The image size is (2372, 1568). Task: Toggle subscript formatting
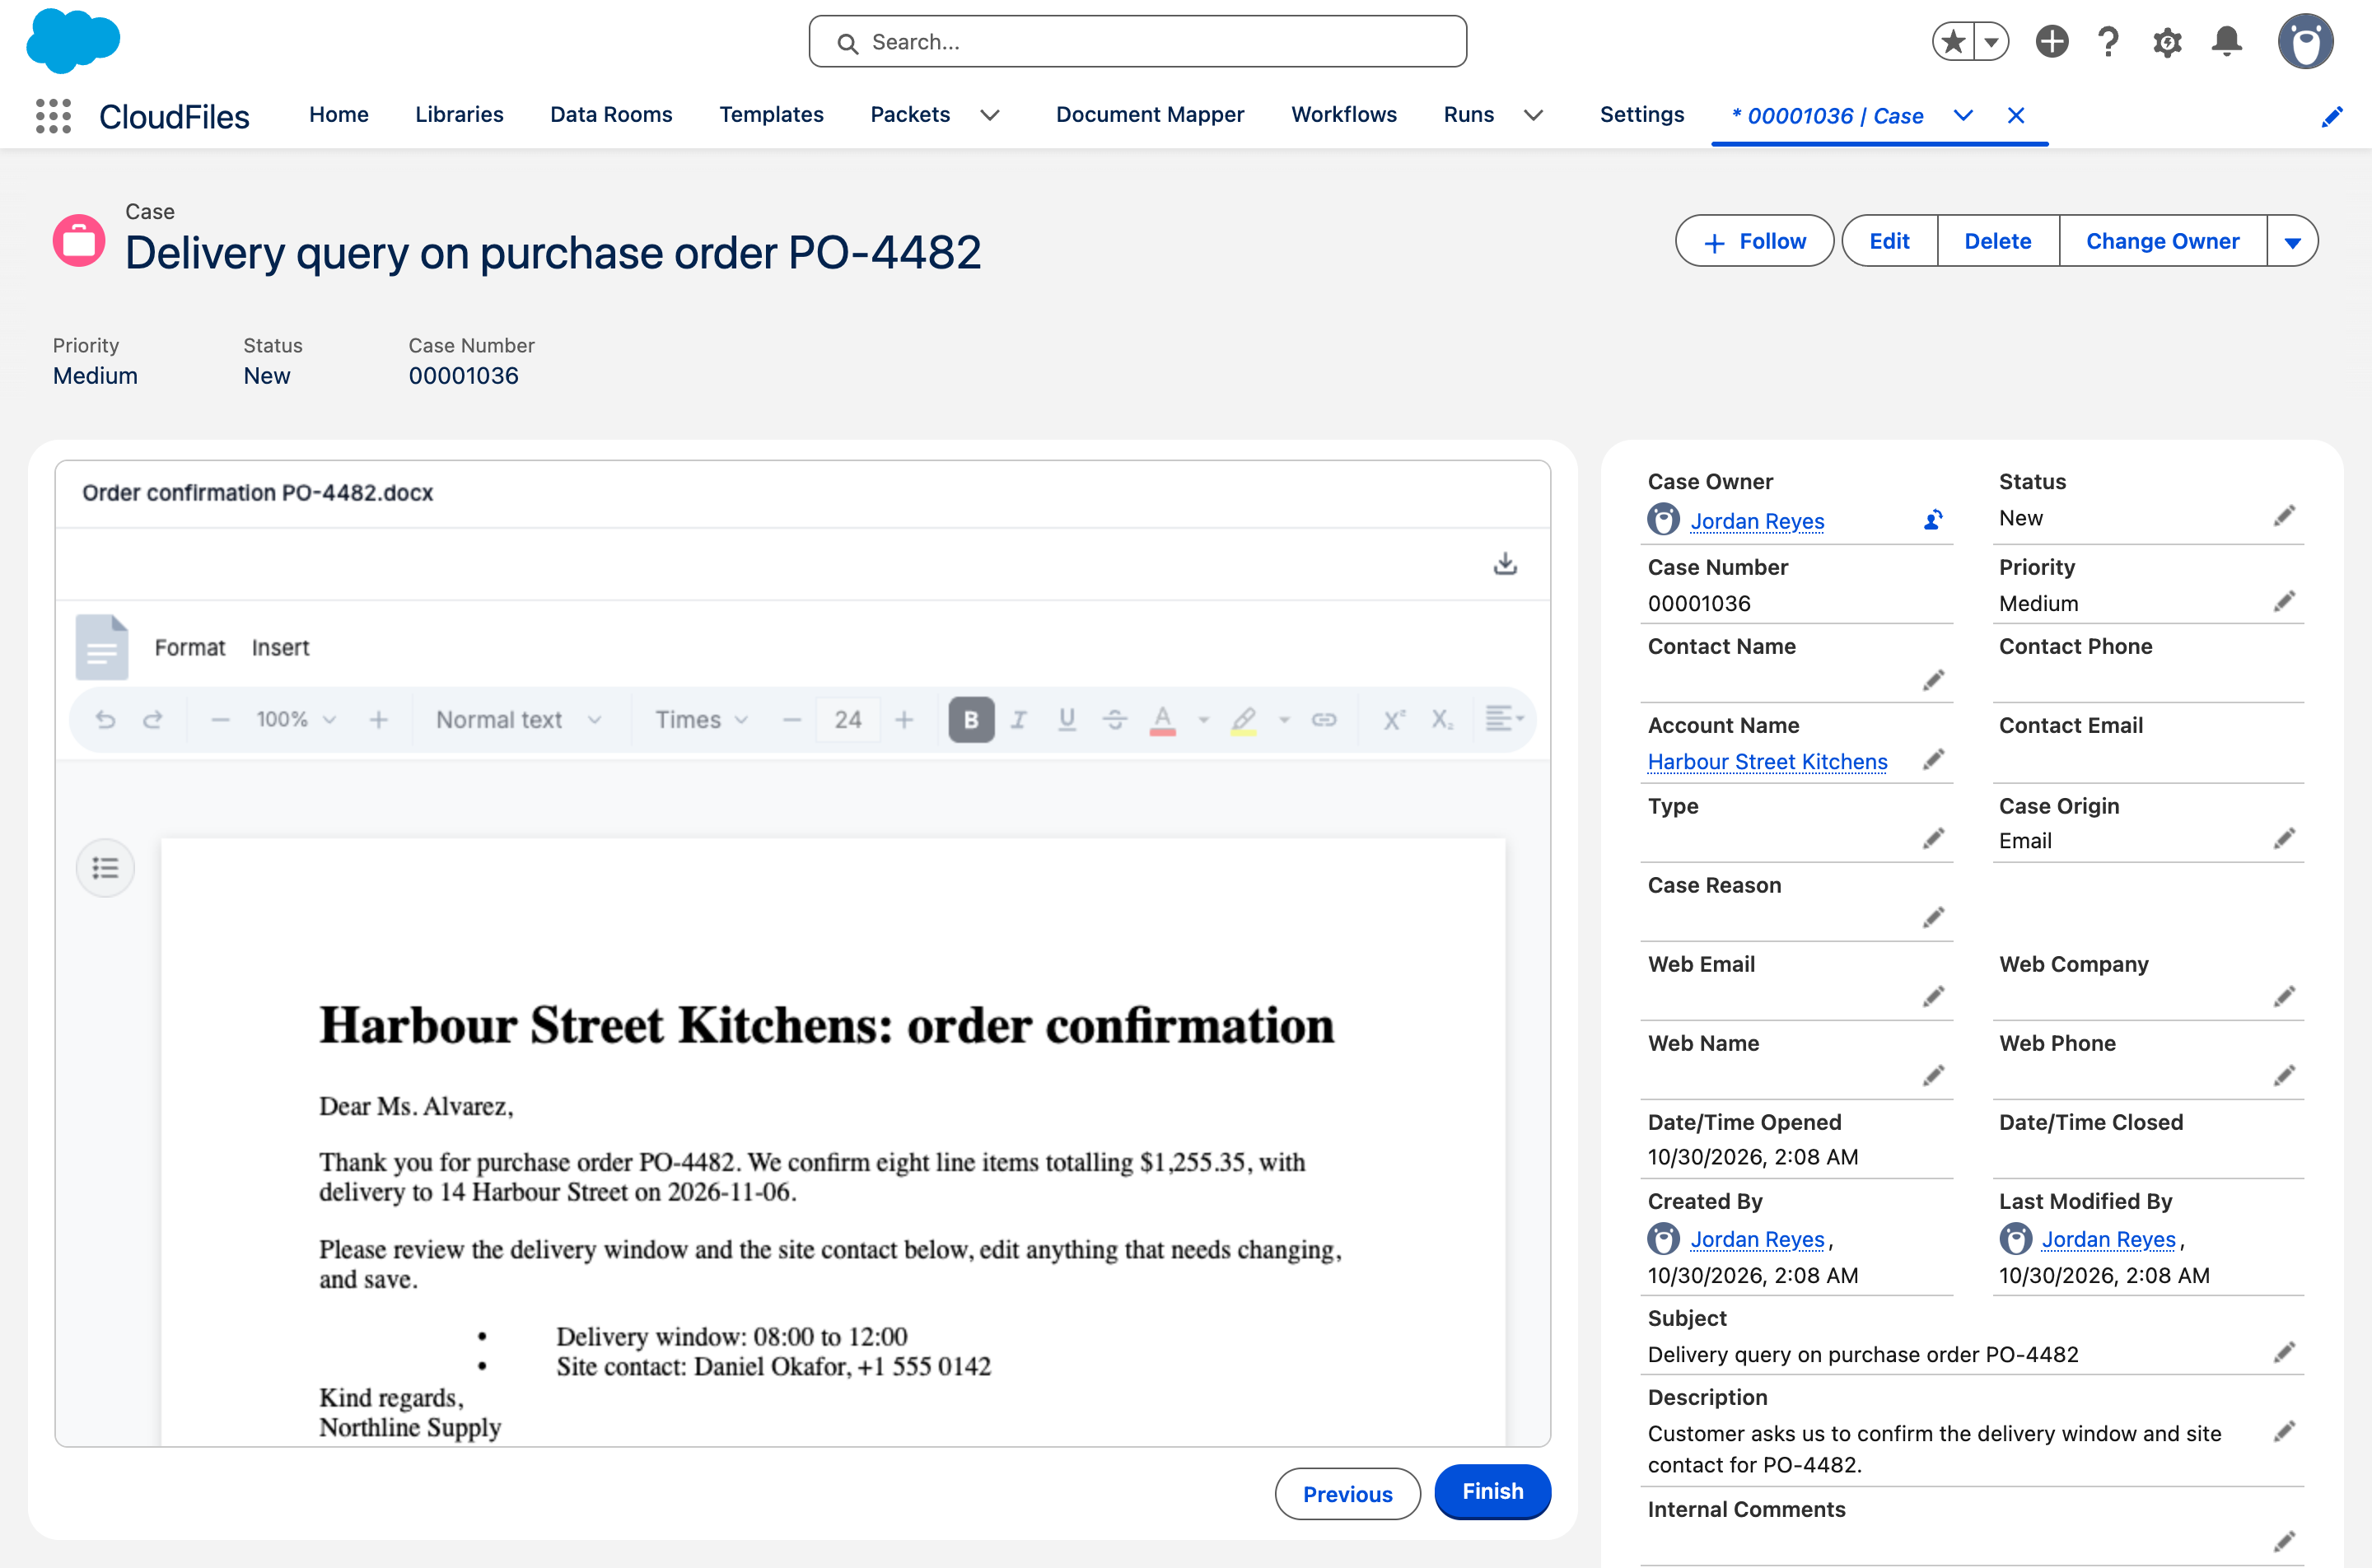(x=1442, y=720)
